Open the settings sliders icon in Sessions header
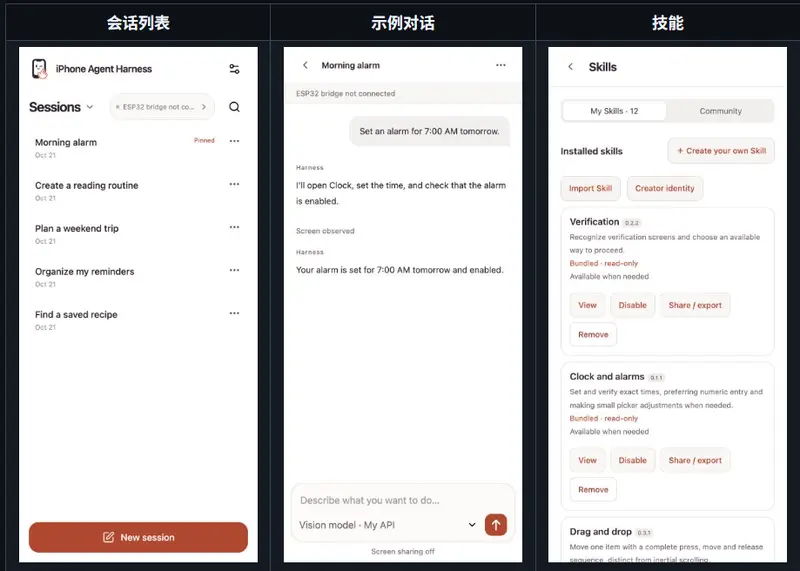Viewport: 800px width, 571px height. (x=234, y=69)
